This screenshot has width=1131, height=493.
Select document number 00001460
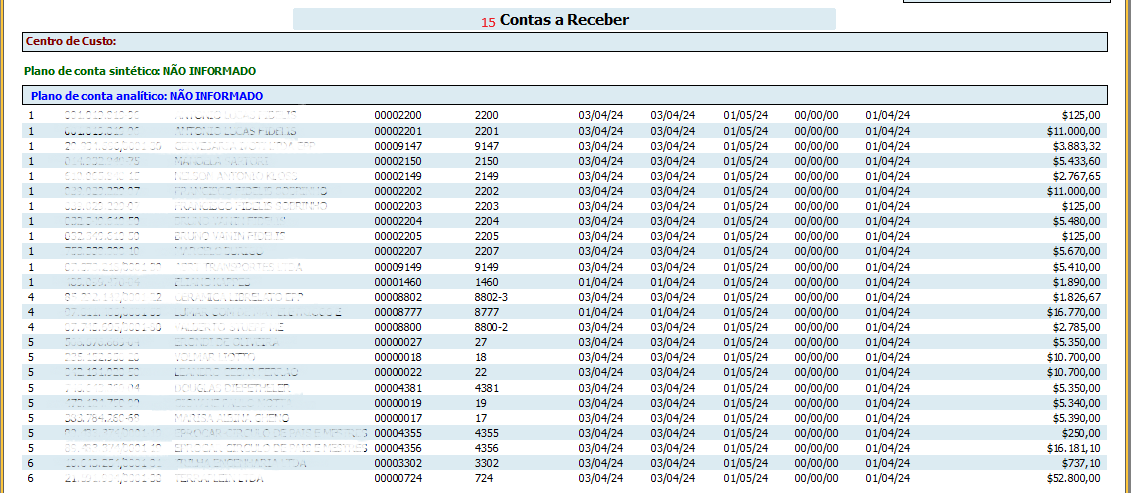pyautogui.click(x=397, y=282)
